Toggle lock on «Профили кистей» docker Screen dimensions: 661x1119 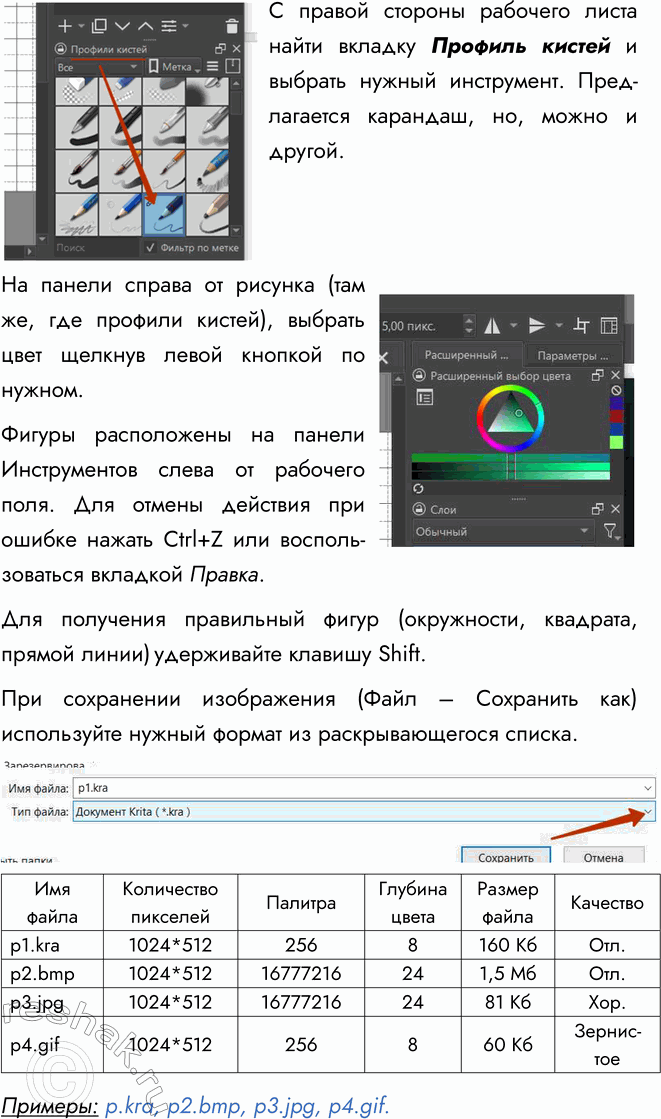click(61, 48)
